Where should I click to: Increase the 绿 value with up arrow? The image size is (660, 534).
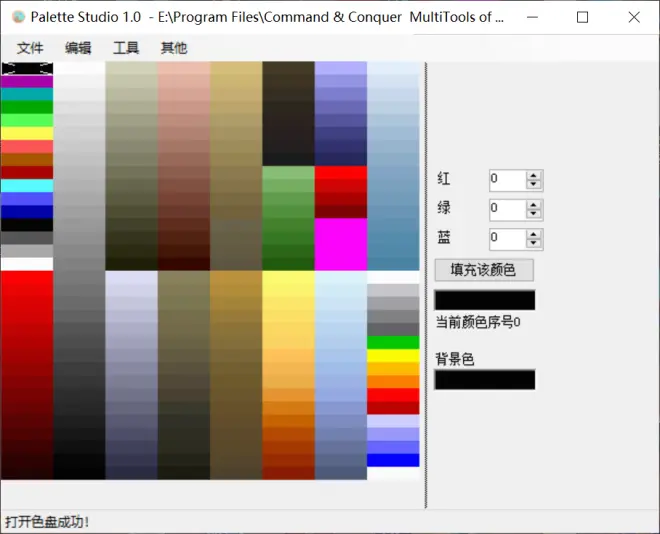point(534,205)
